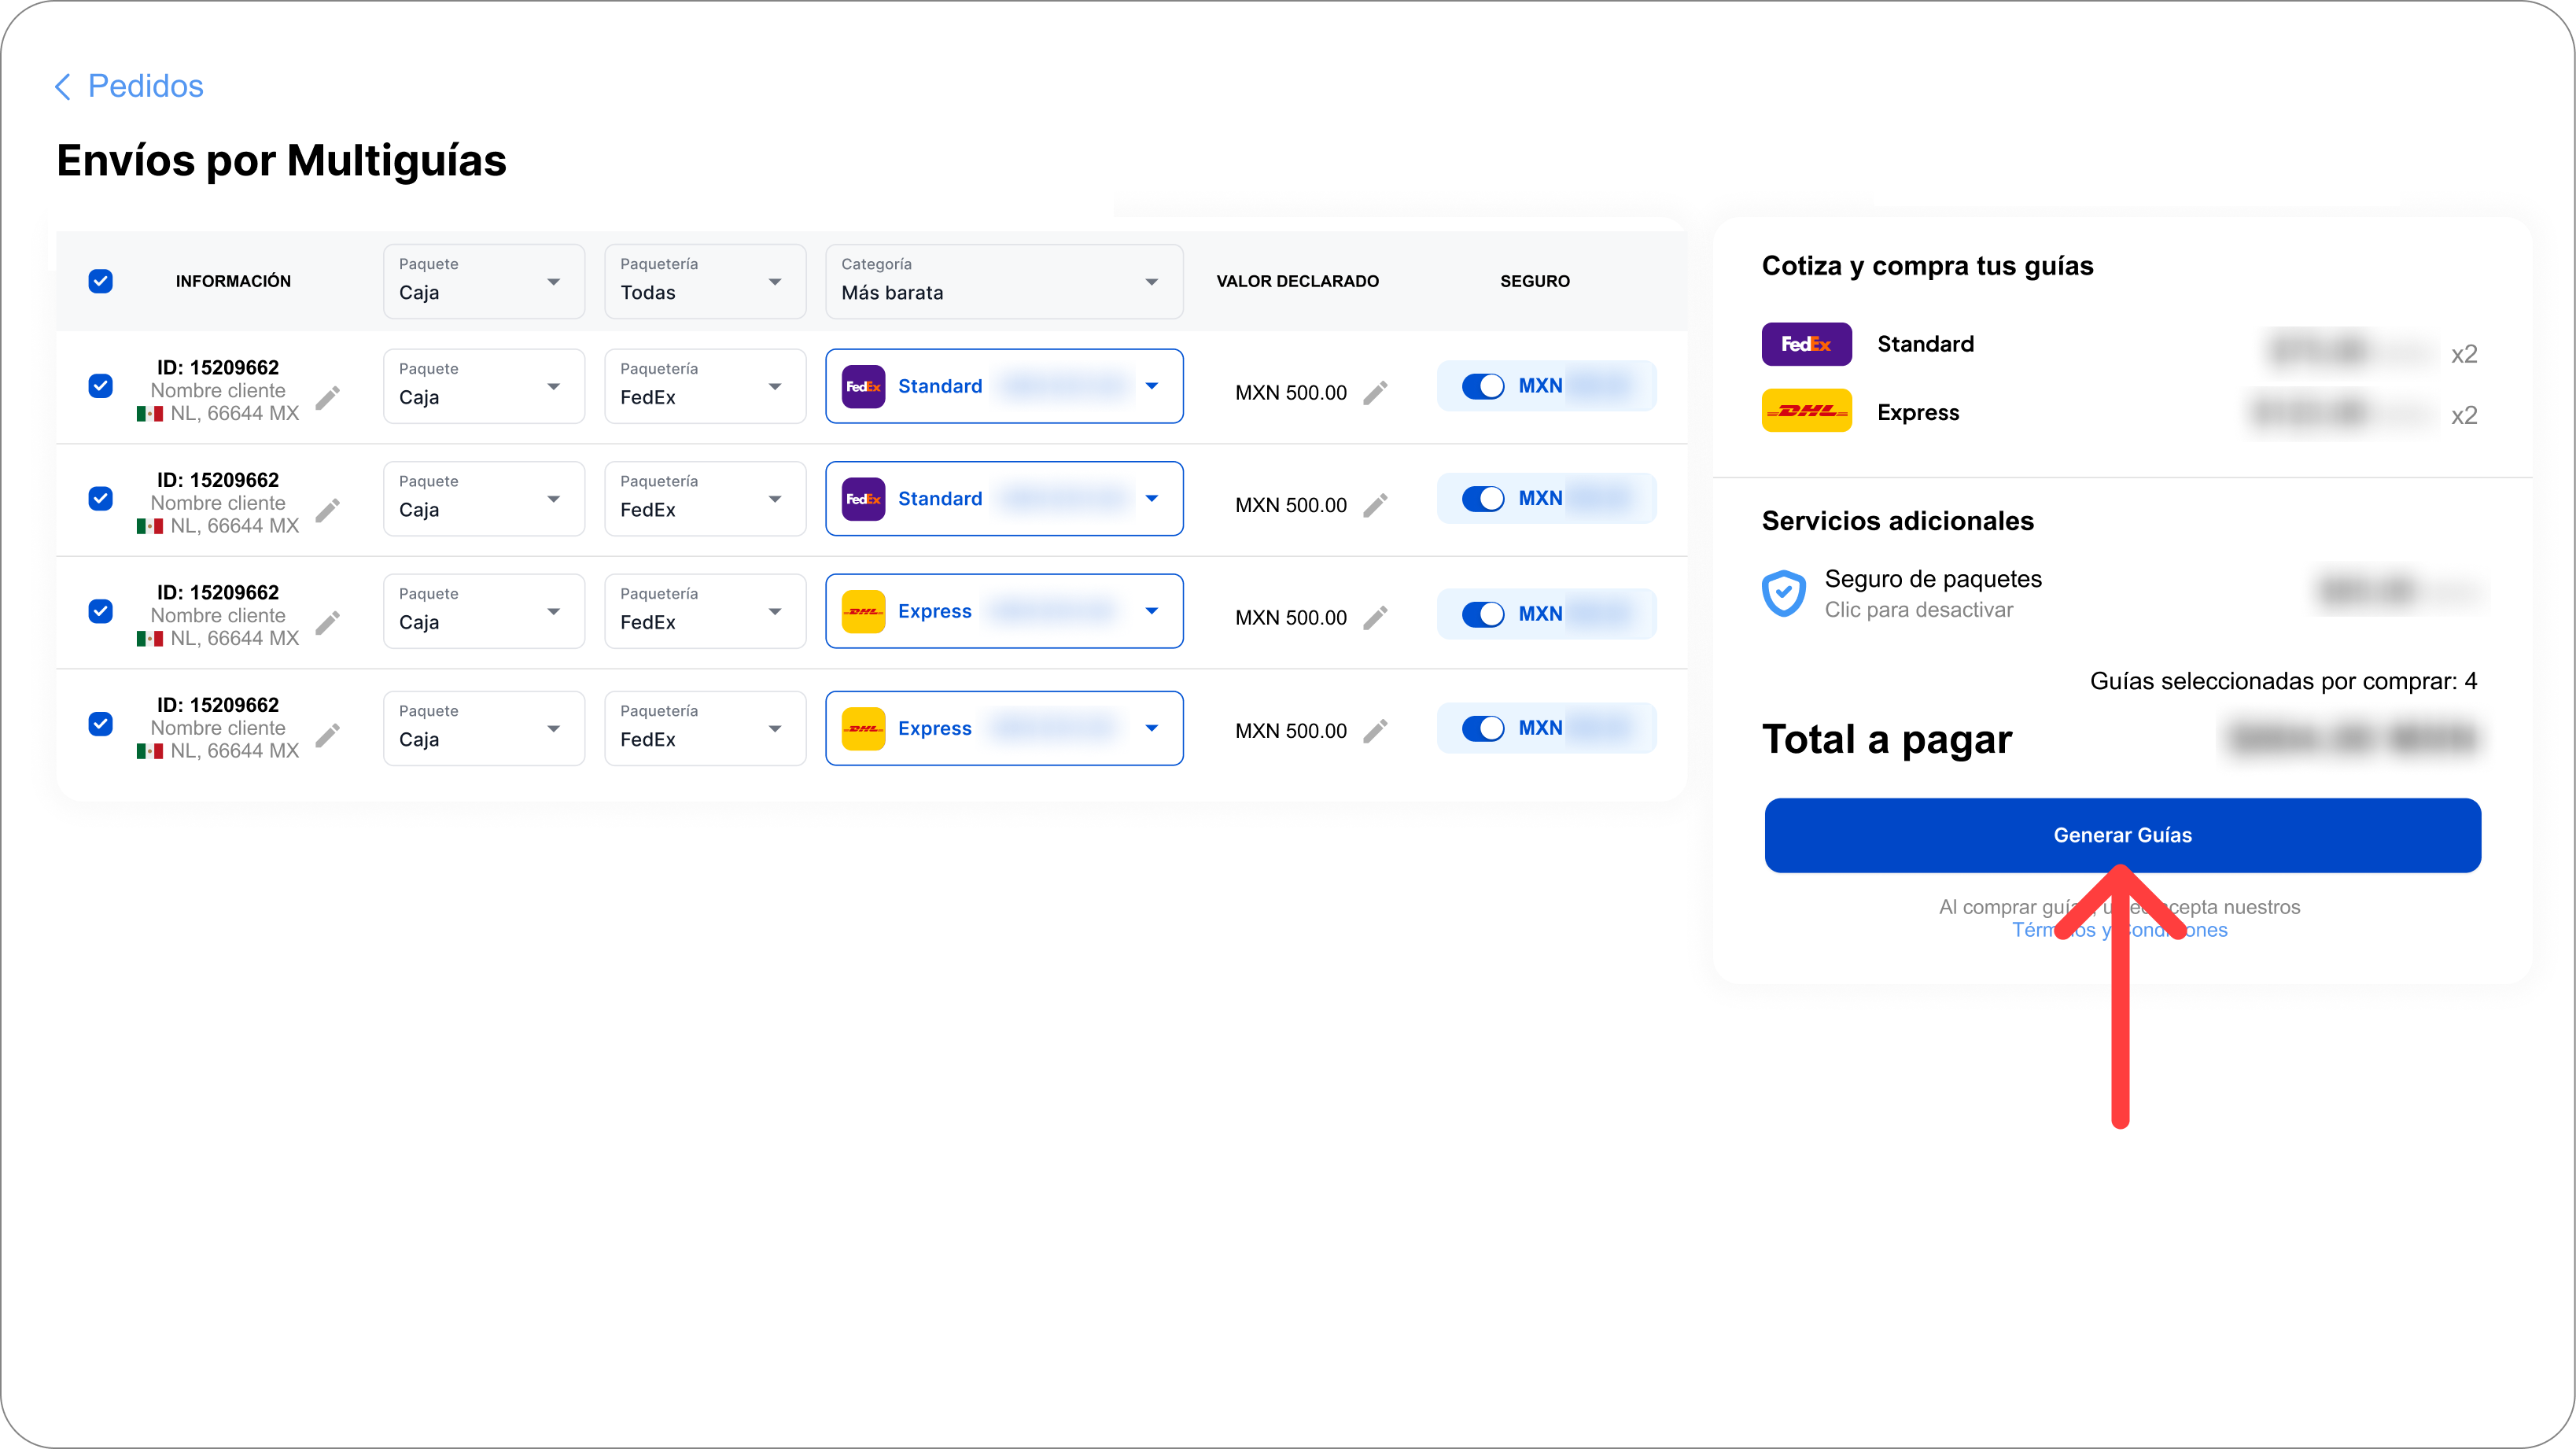The image size is (2576, 1449).
Task: Edit customer info pencil in fourth row
Action: (x=328, y=736)
